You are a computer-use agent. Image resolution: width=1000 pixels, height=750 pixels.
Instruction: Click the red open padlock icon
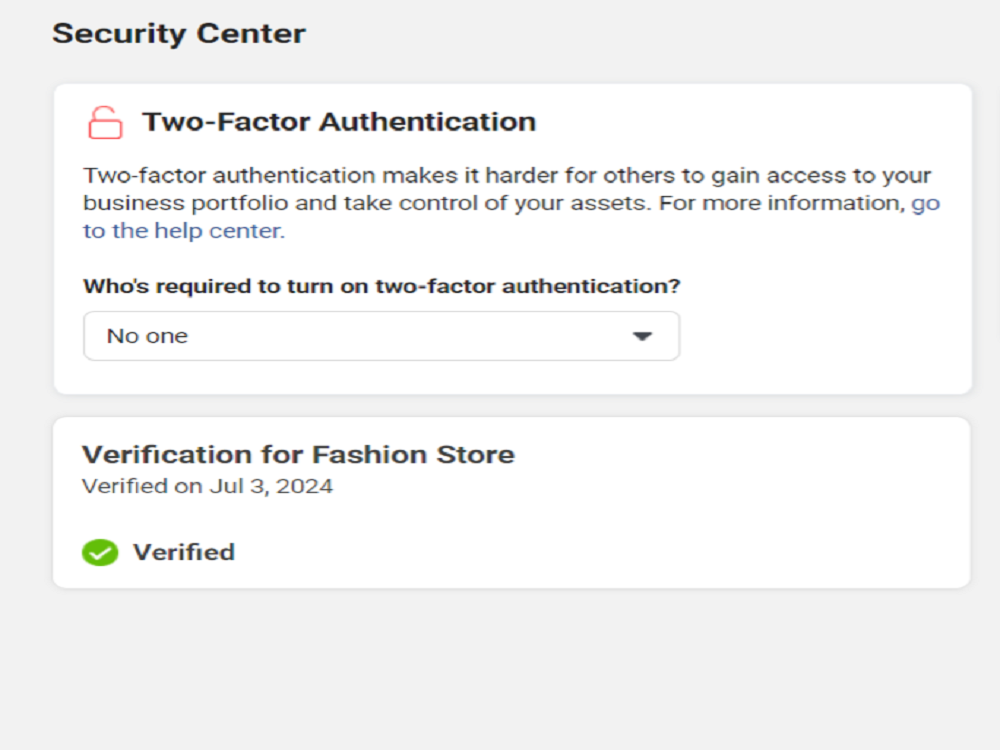click(105, 123)
